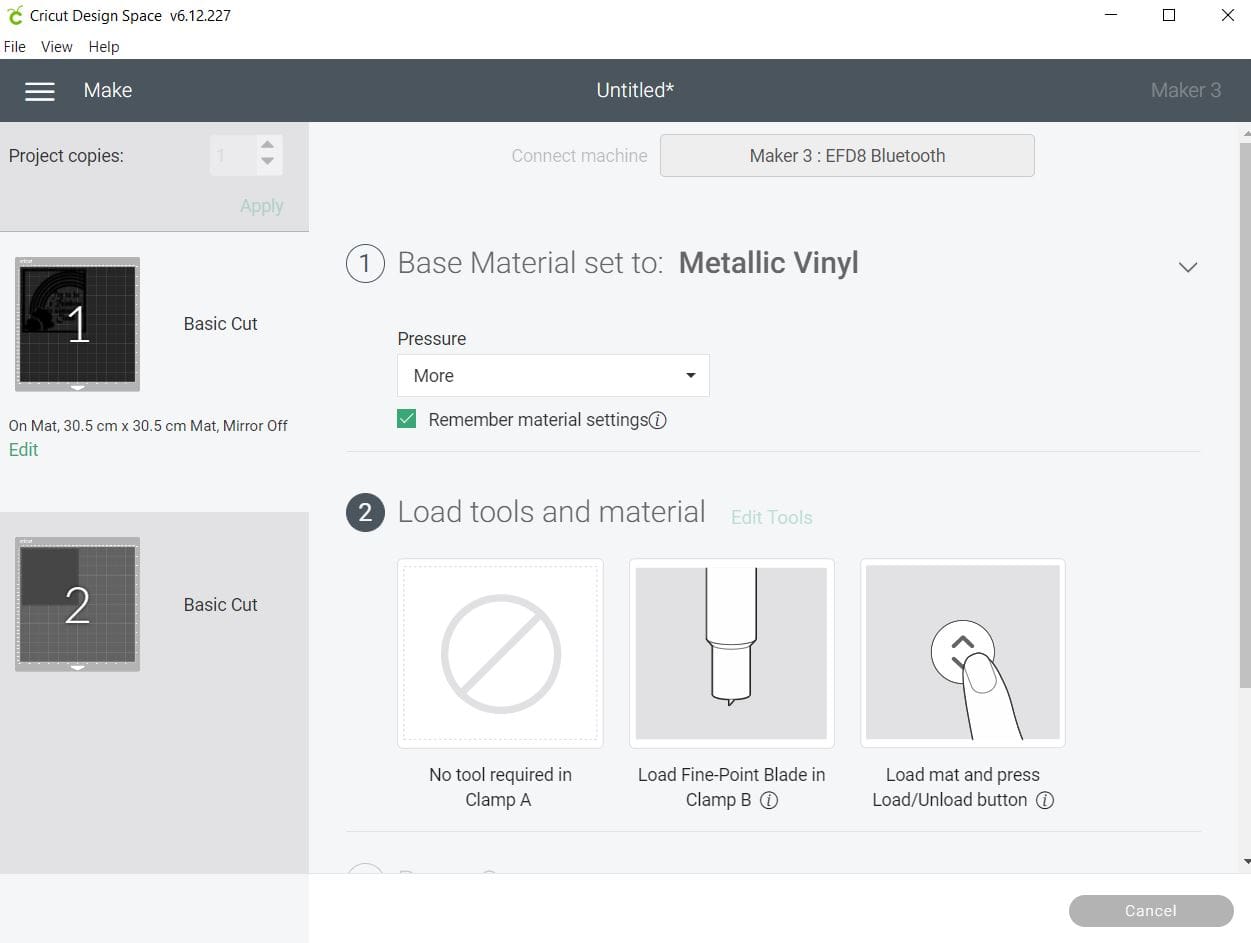Uncheck Remember material settings checkbox
The image size is (1251, 943).
point(406,419)
